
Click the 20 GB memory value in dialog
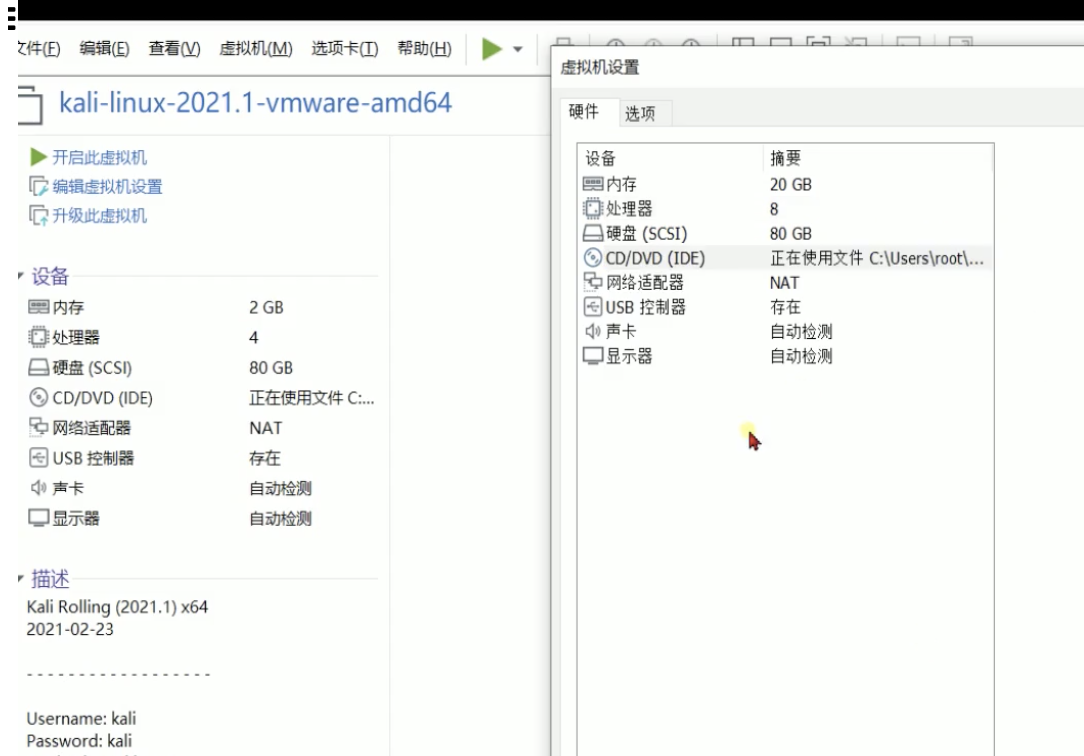click(x=791, y=185)
